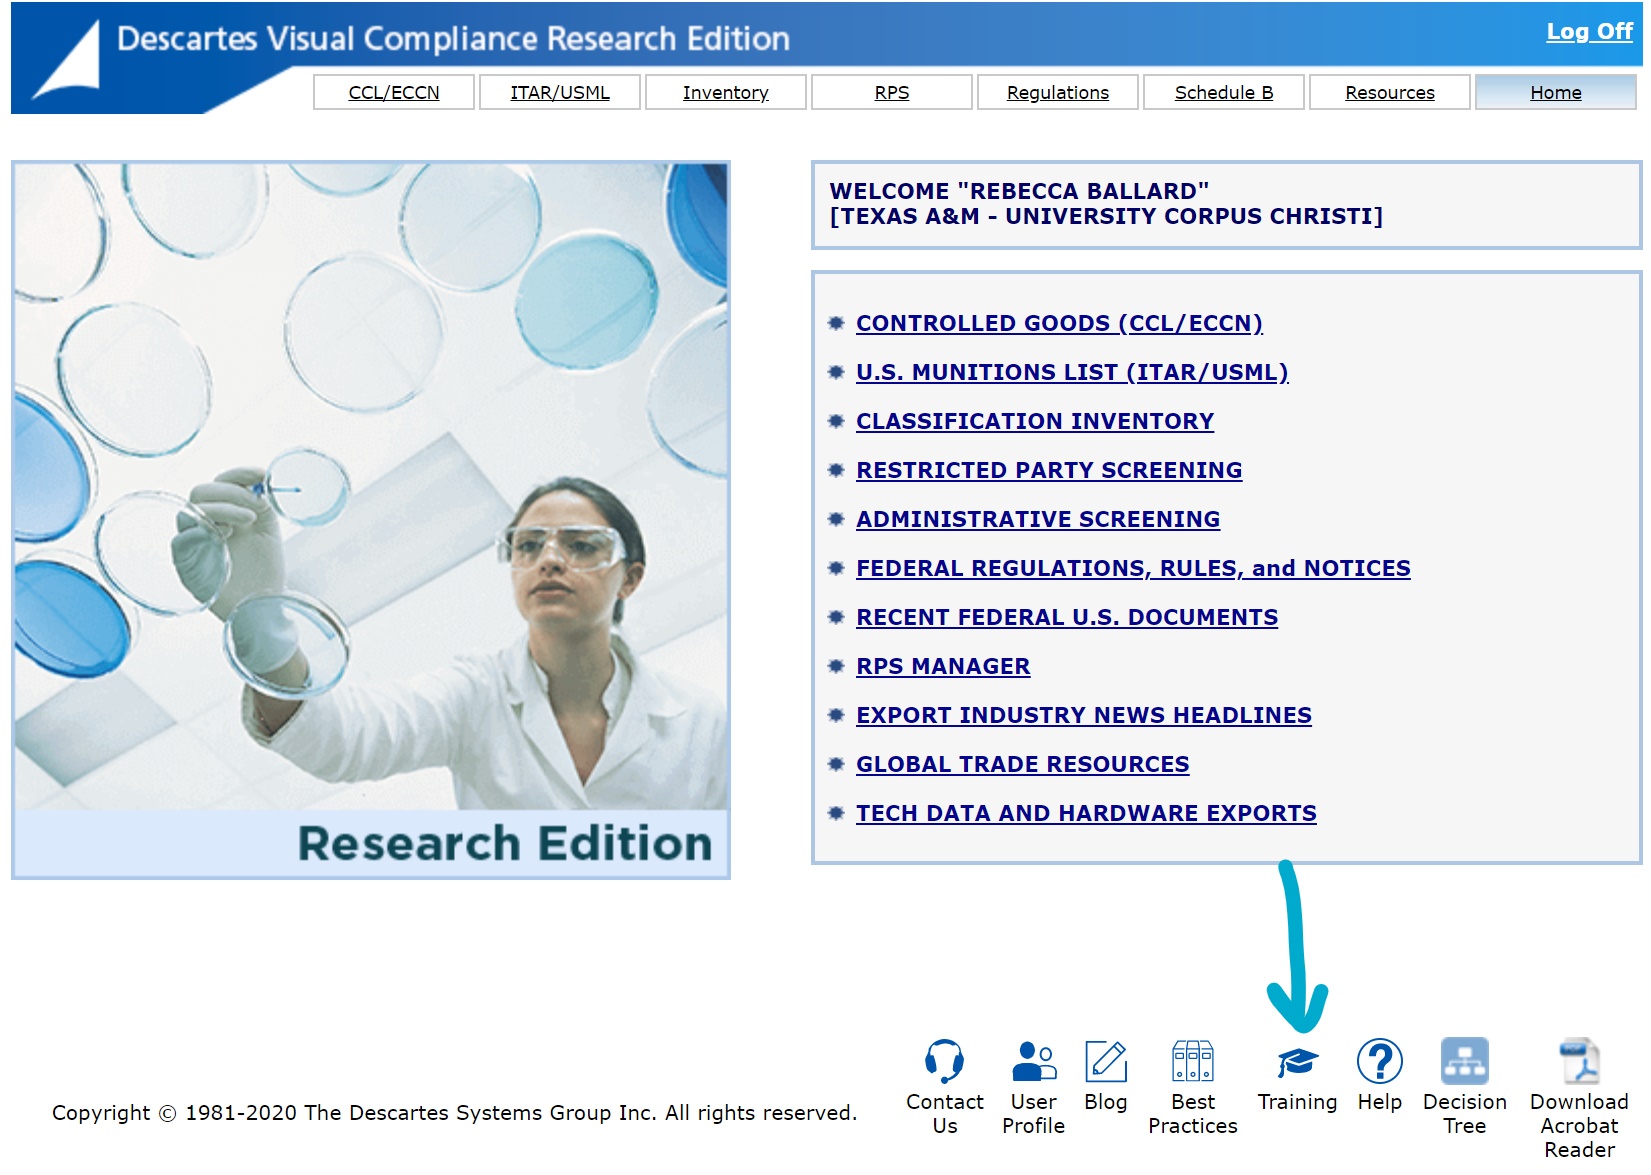Image resolution: width=1651 pixels, height=1175 pixels.
Task: Click the User Profile label
Action: [x=1034, y=1114]
